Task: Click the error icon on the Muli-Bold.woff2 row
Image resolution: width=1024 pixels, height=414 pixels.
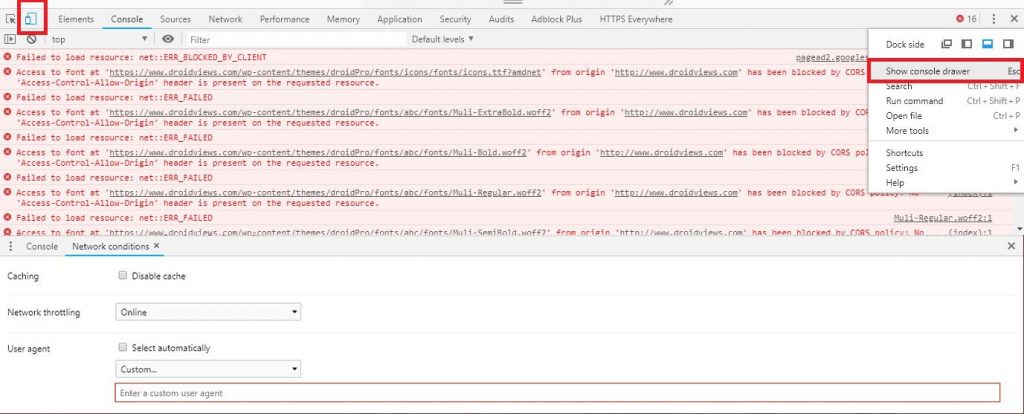Action: (8, 152)
